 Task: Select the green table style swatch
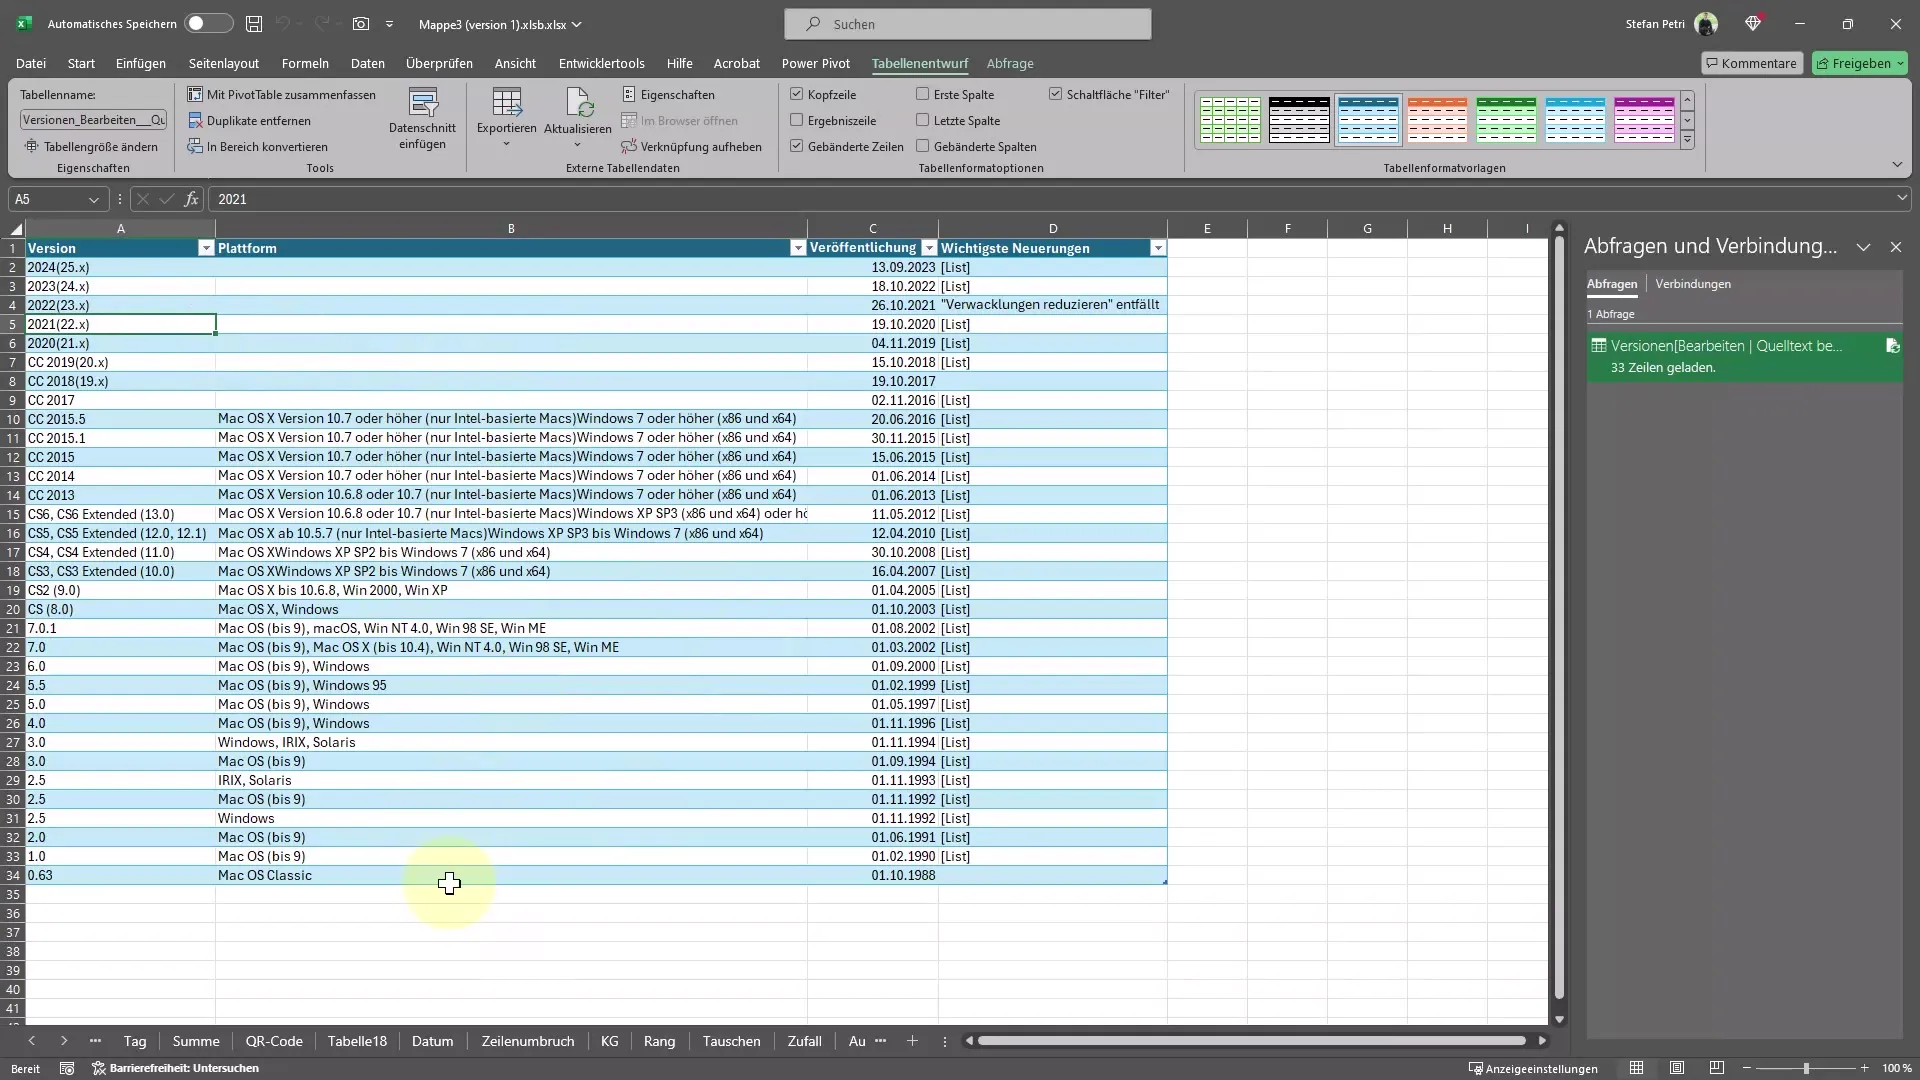tap(1506, 120)
